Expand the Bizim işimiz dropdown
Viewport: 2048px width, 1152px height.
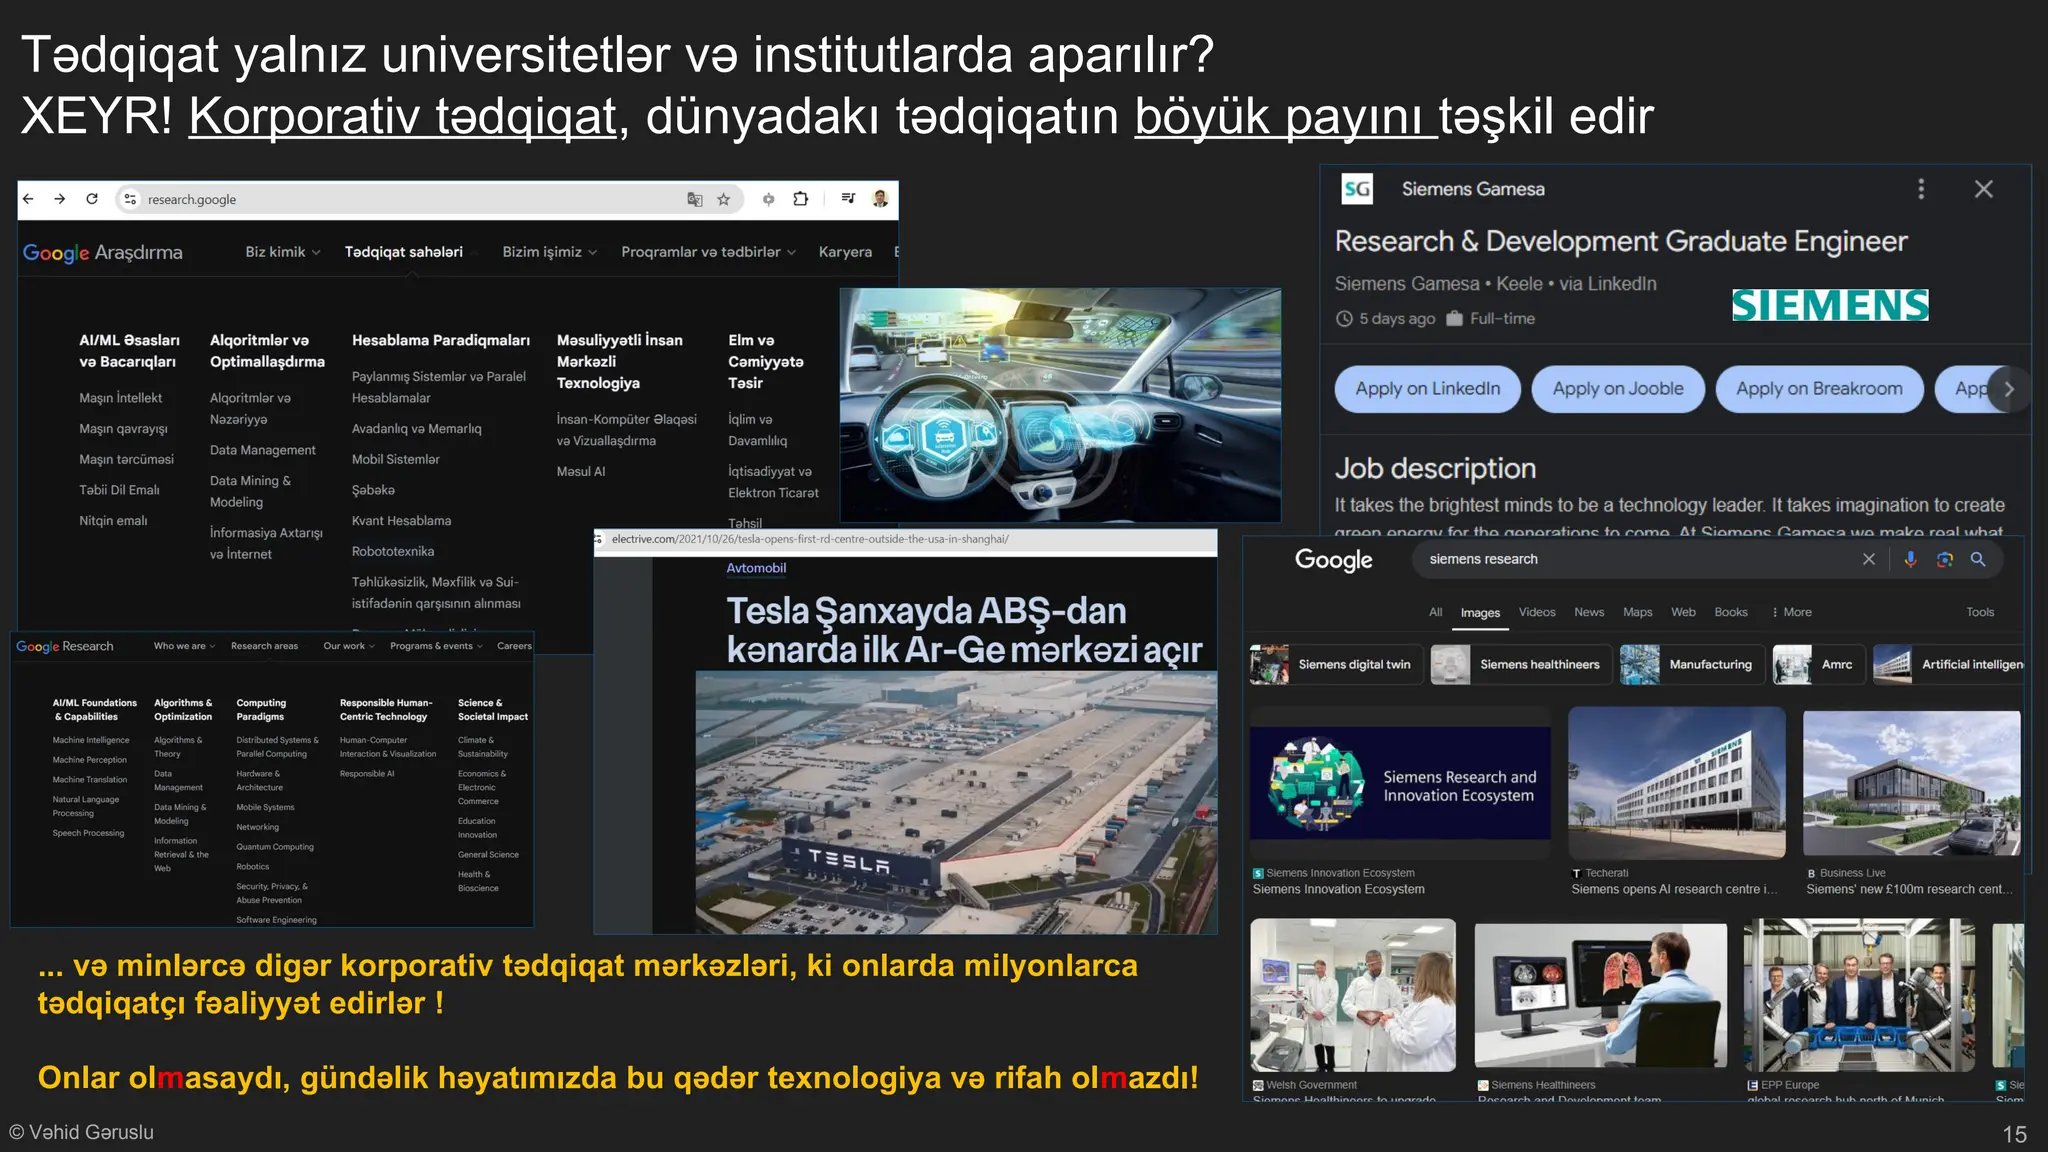point(549,252)
